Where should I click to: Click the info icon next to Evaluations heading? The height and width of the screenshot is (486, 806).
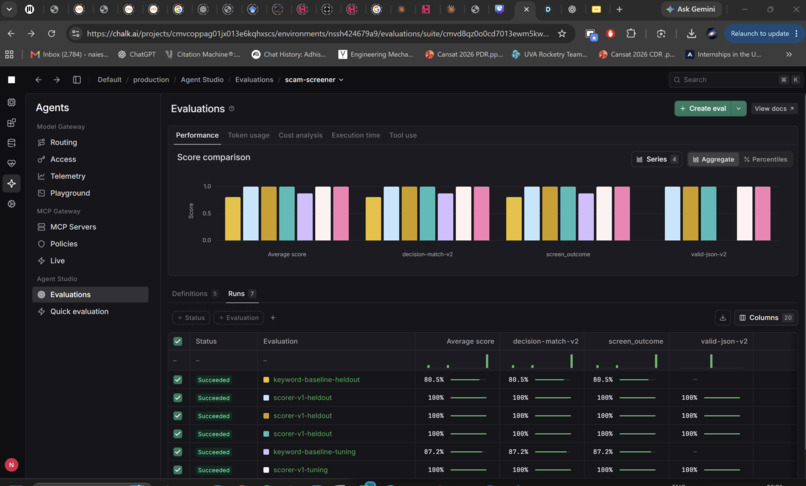[x=231, y=109]
